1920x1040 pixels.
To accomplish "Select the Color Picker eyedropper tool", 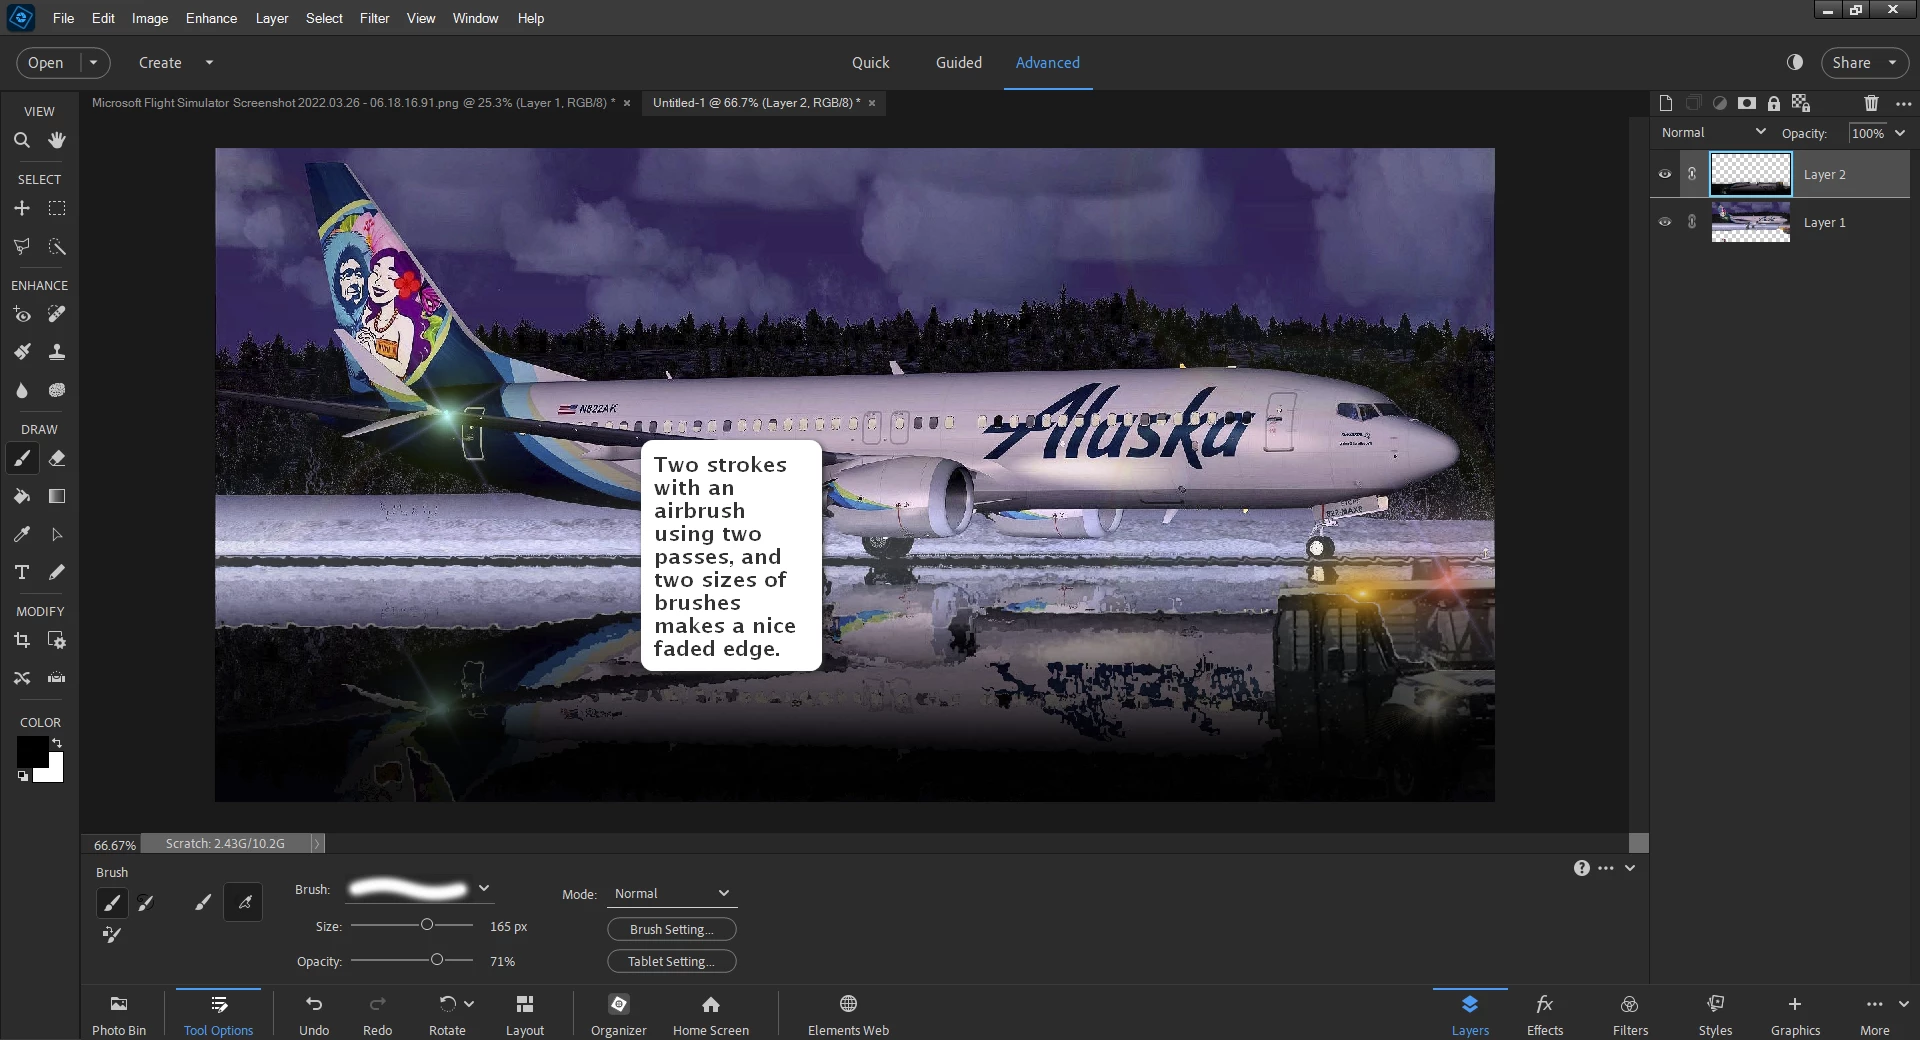I will (x=22, y=534).
